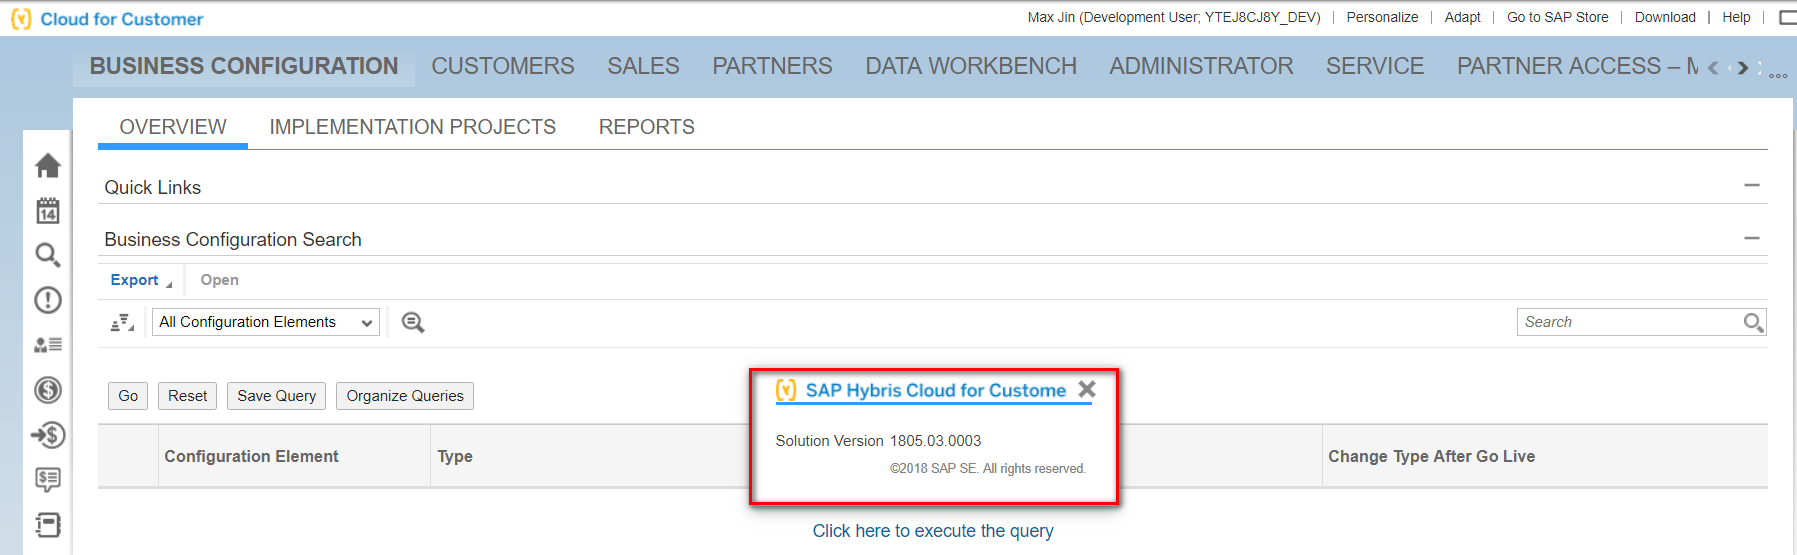Viewport: 1797px width, 555px height.
Task: Click the advanced search magnifier icon
Action: [413, 322]
